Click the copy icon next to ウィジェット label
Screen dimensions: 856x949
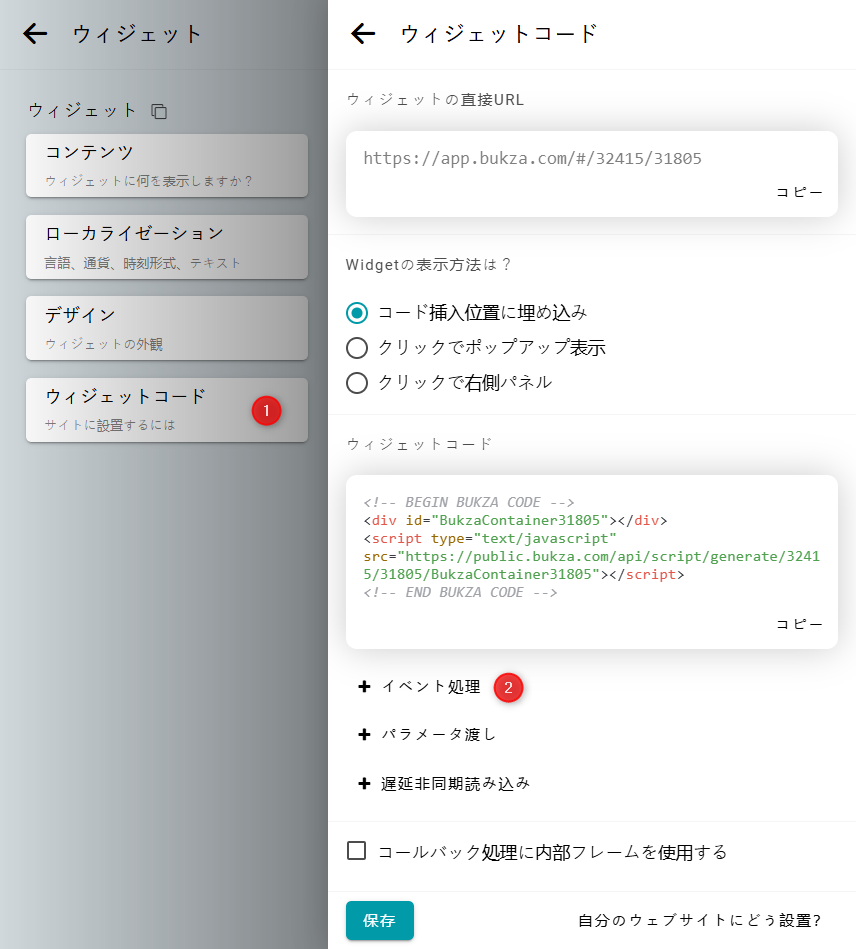159,111
